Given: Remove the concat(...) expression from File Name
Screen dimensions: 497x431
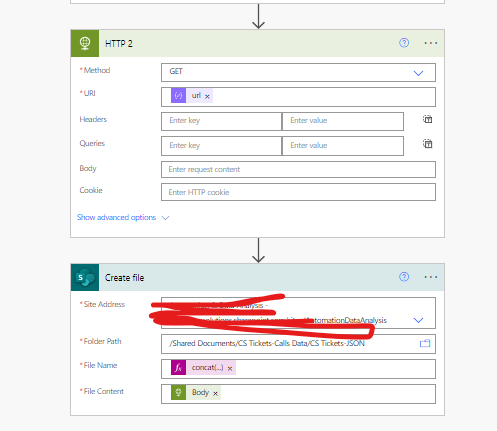Looking at the screenshot, I should pyautogui.click(x=230, y=368).
